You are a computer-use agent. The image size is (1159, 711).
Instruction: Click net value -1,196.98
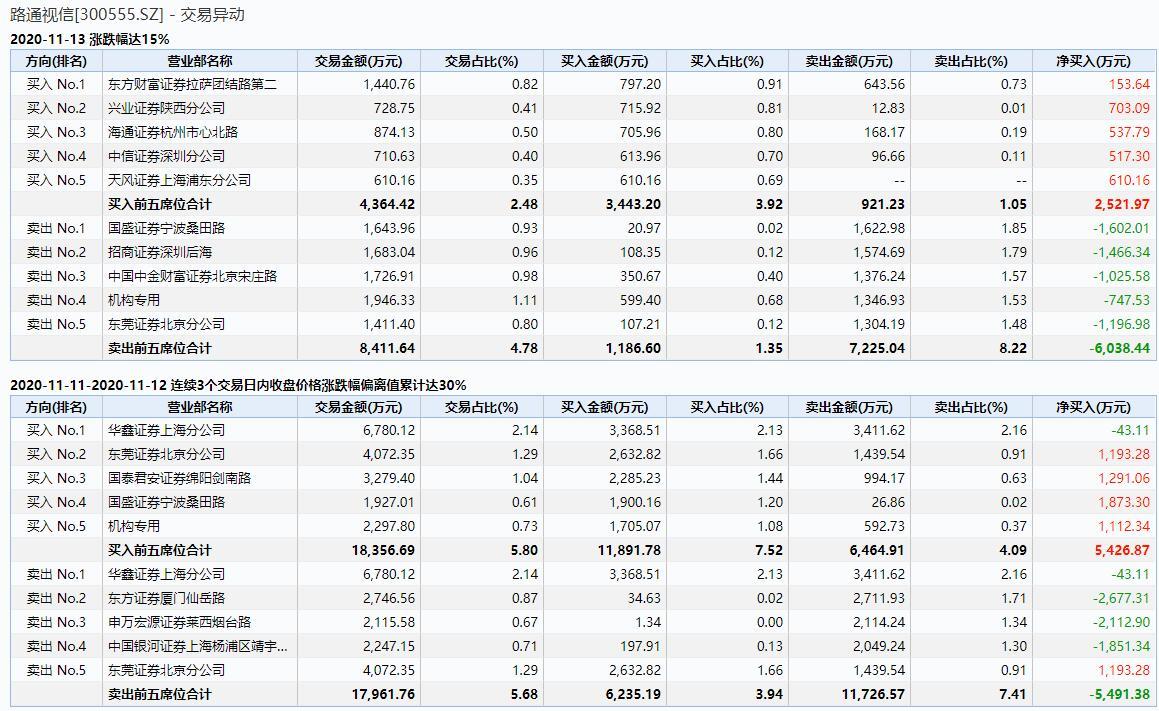(1121, 324)
